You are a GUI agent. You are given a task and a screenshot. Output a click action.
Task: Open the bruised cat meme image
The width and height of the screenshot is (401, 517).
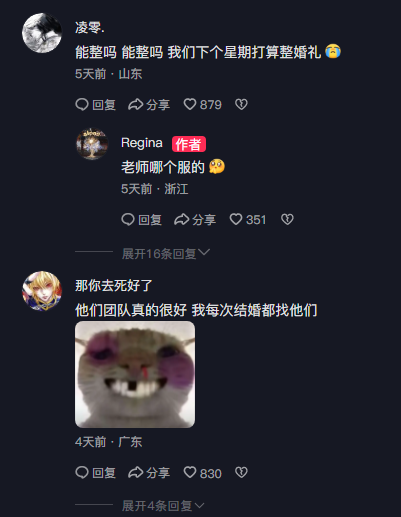(x=135, y=374)
